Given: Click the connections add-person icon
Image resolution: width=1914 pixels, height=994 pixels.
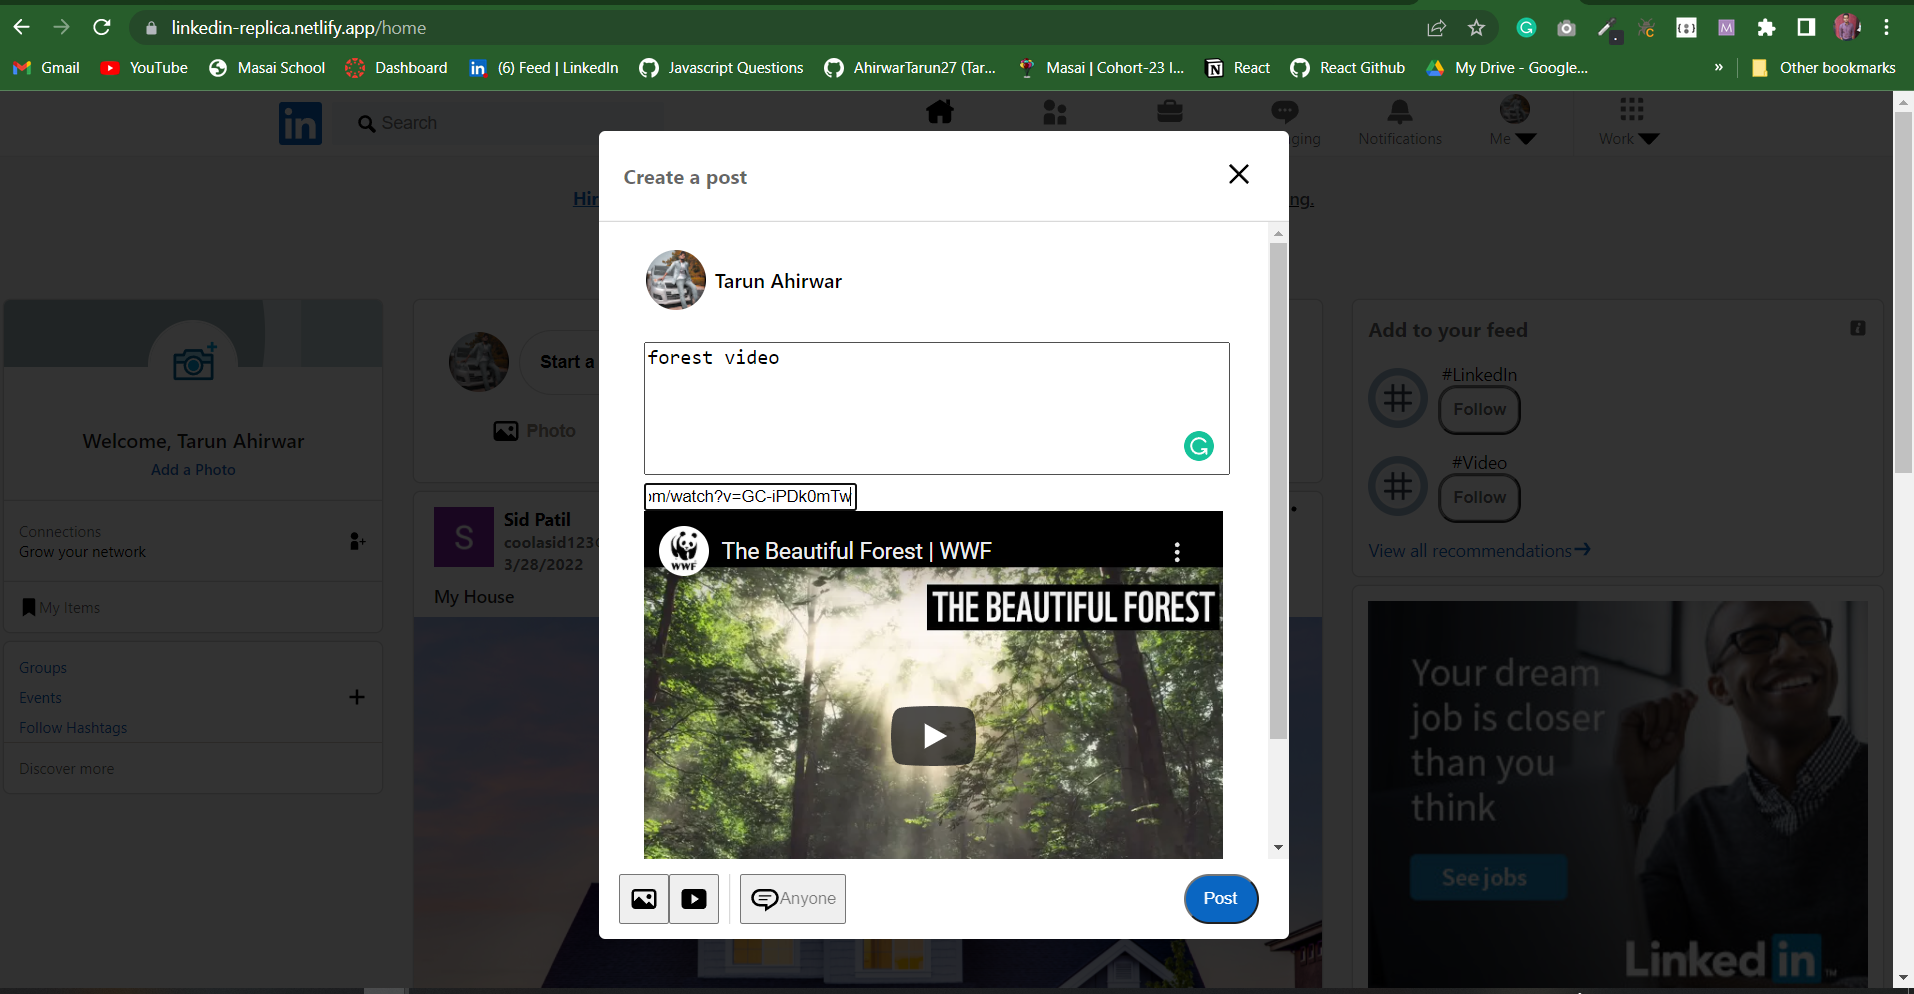Looking at the screenshot, I should (357, 541).
